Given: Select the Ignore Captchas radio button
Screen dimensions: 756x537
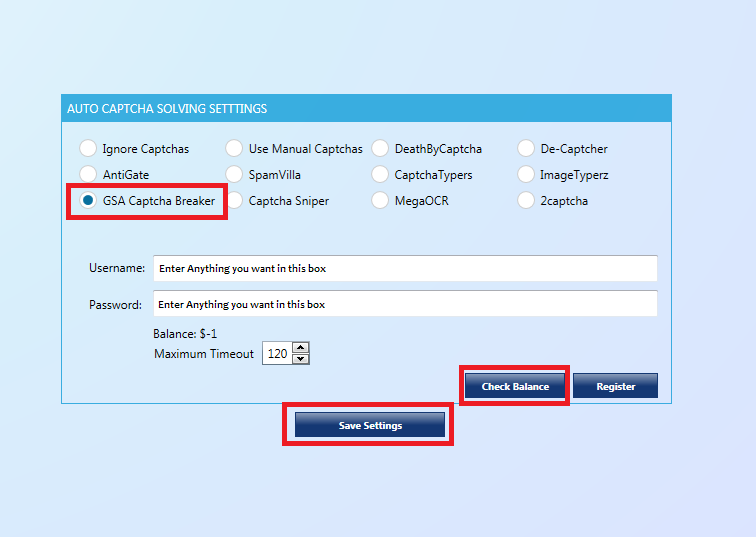Looking at the screenshot, I should tap(88, 149).
